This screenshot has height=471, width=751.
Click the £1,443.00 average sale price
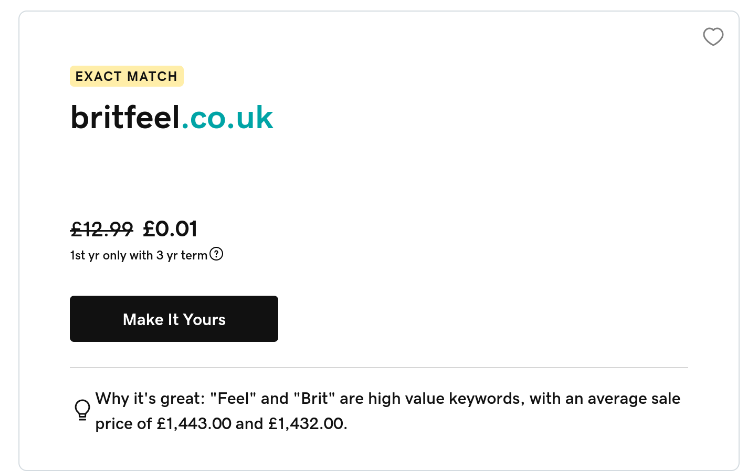194,424
